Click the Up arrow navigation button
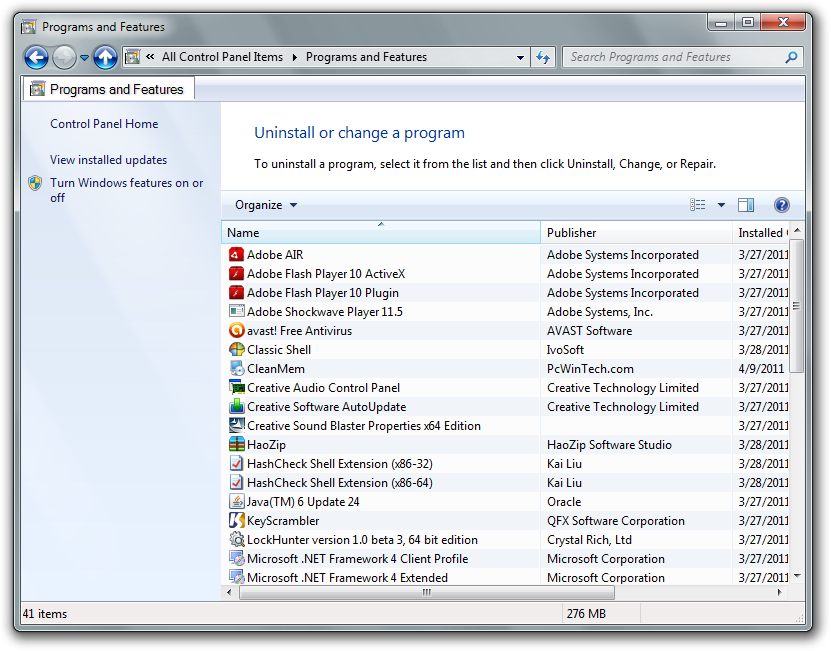Screen dimensions: 831x651 pos(105,57)
